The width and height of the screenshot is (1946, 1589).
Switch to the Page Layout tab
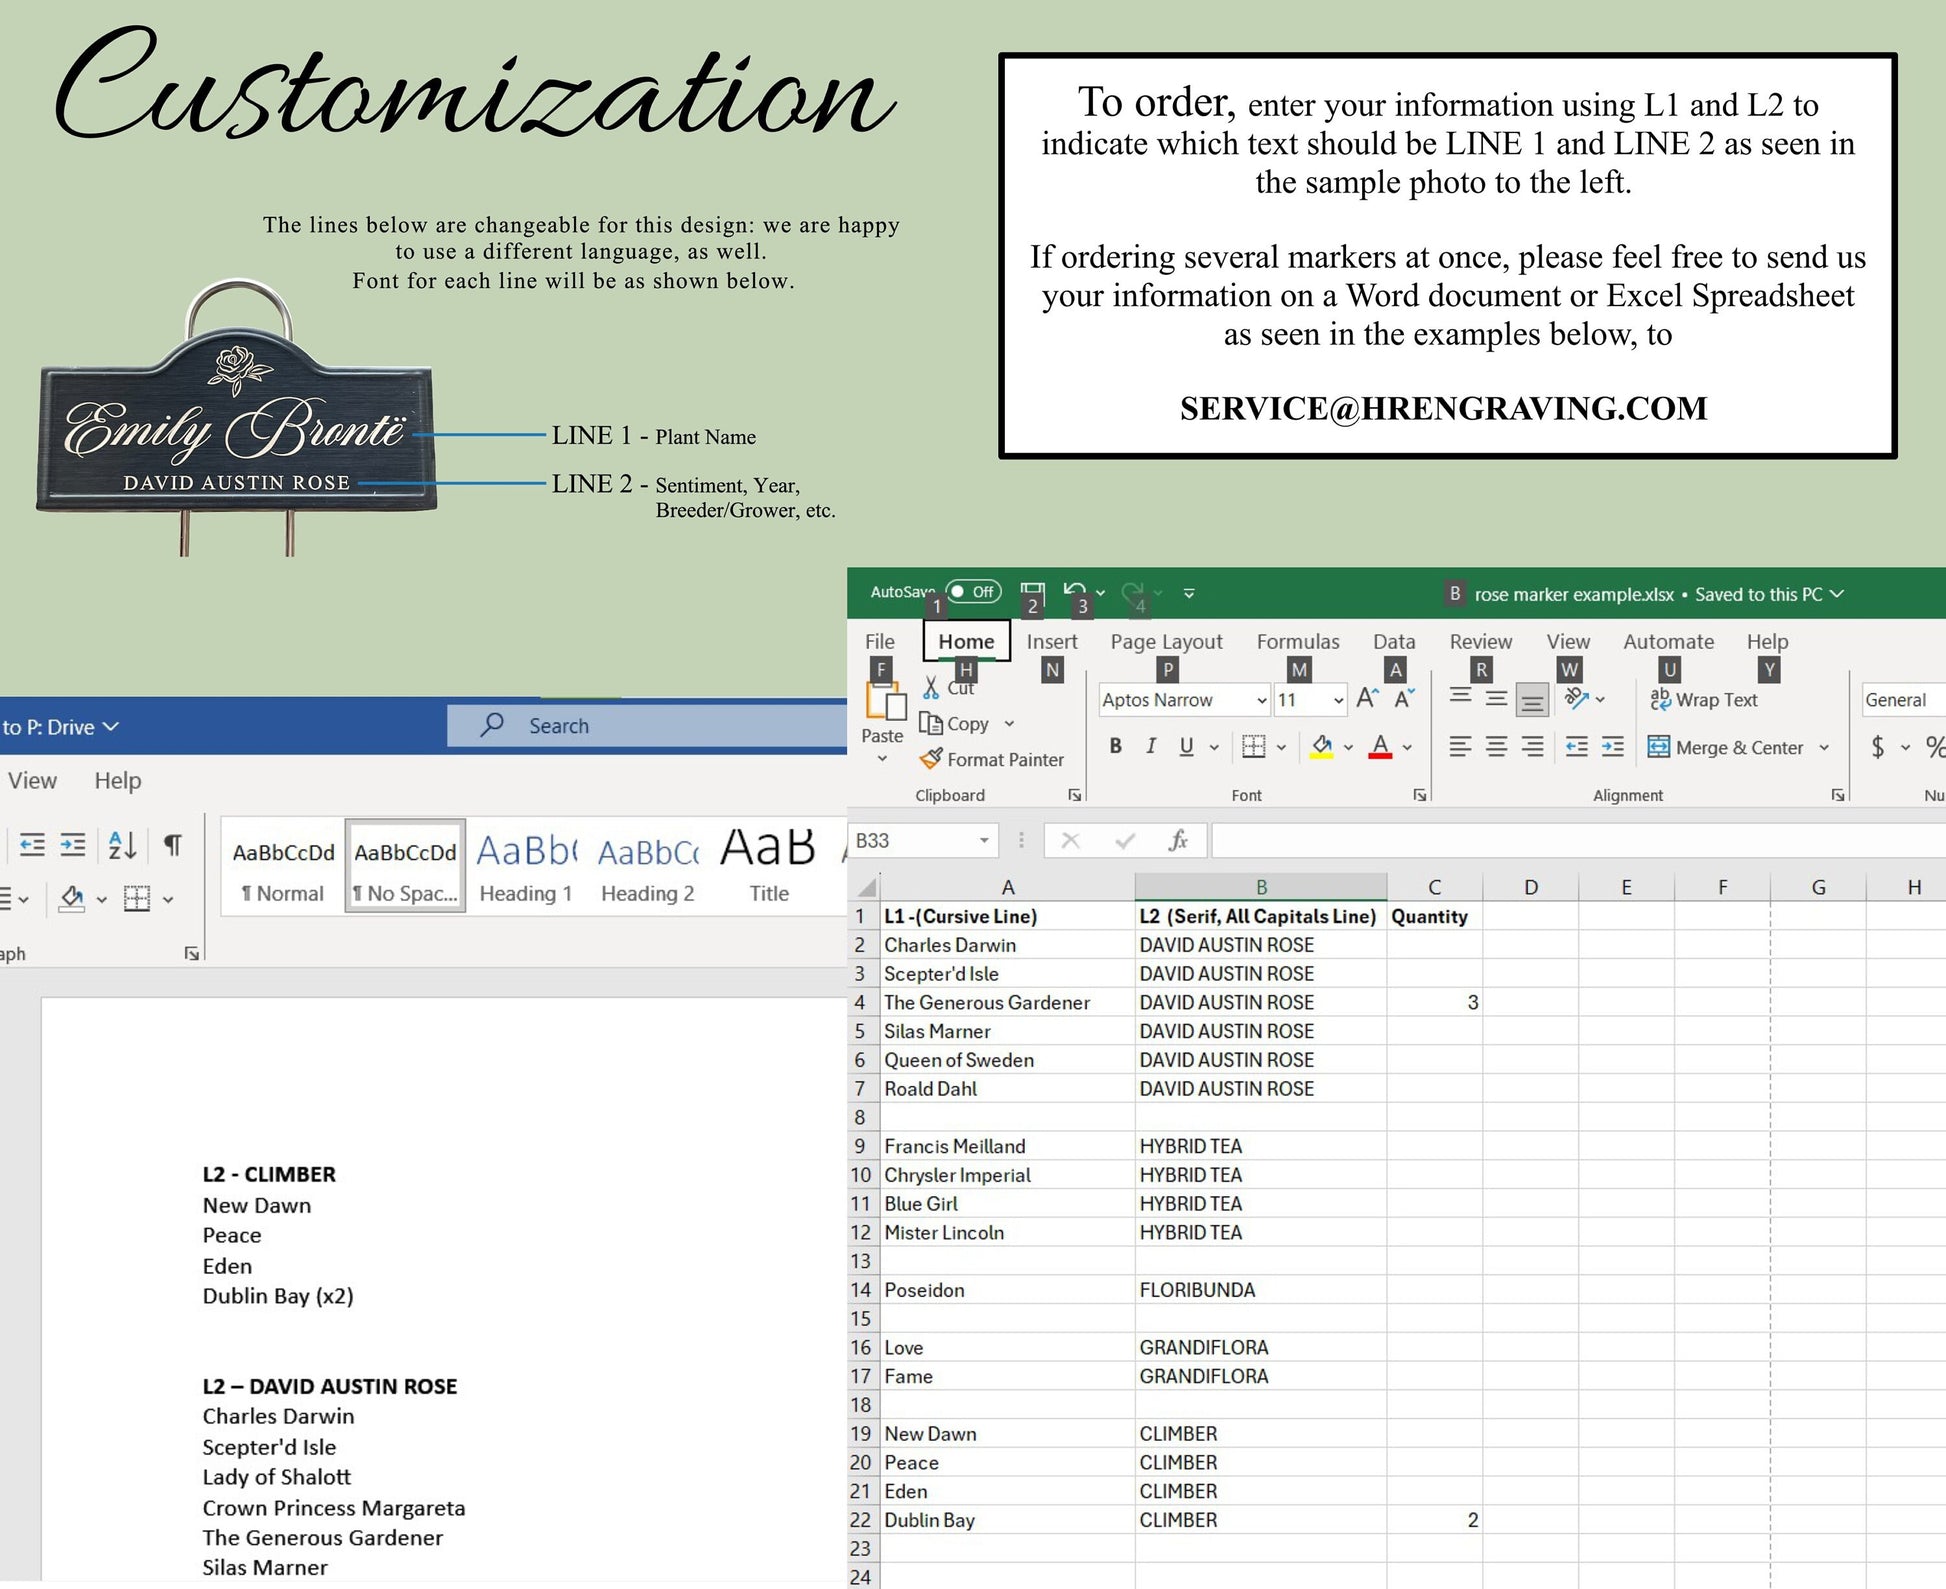(x=1166, y=642)
